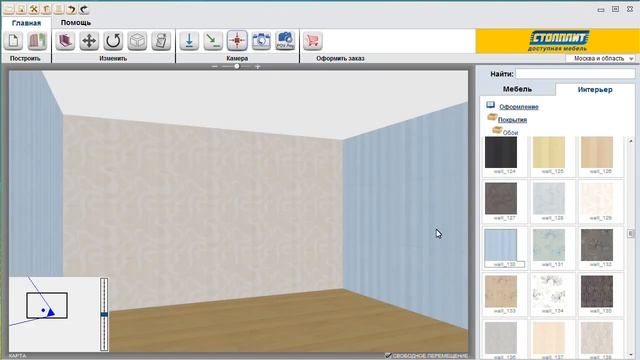
Task: Click the fourth quick toolbar icon
Action: (x=47, y=9)
